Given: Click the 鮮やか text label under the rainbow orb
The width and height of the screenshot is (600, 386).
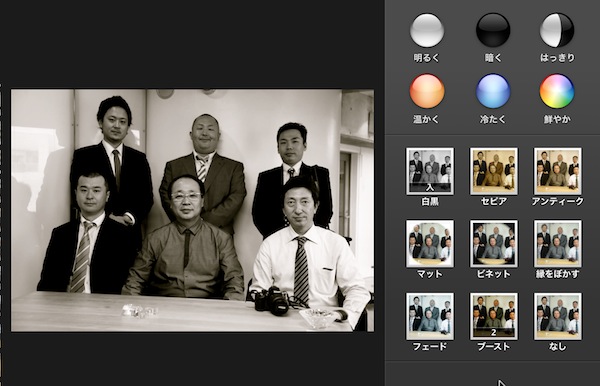Looking at the screenshot, I should click(557, 119).
